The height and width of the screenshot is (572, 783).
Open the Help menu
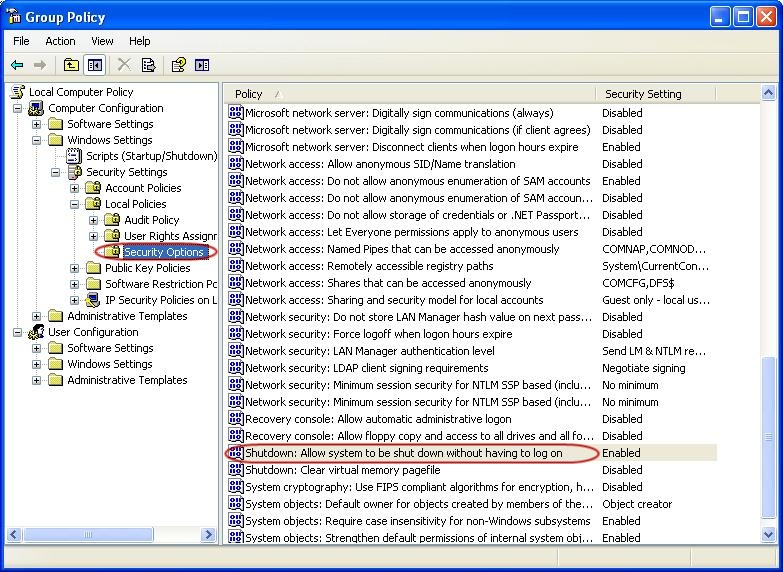click(x=139, y=41)
